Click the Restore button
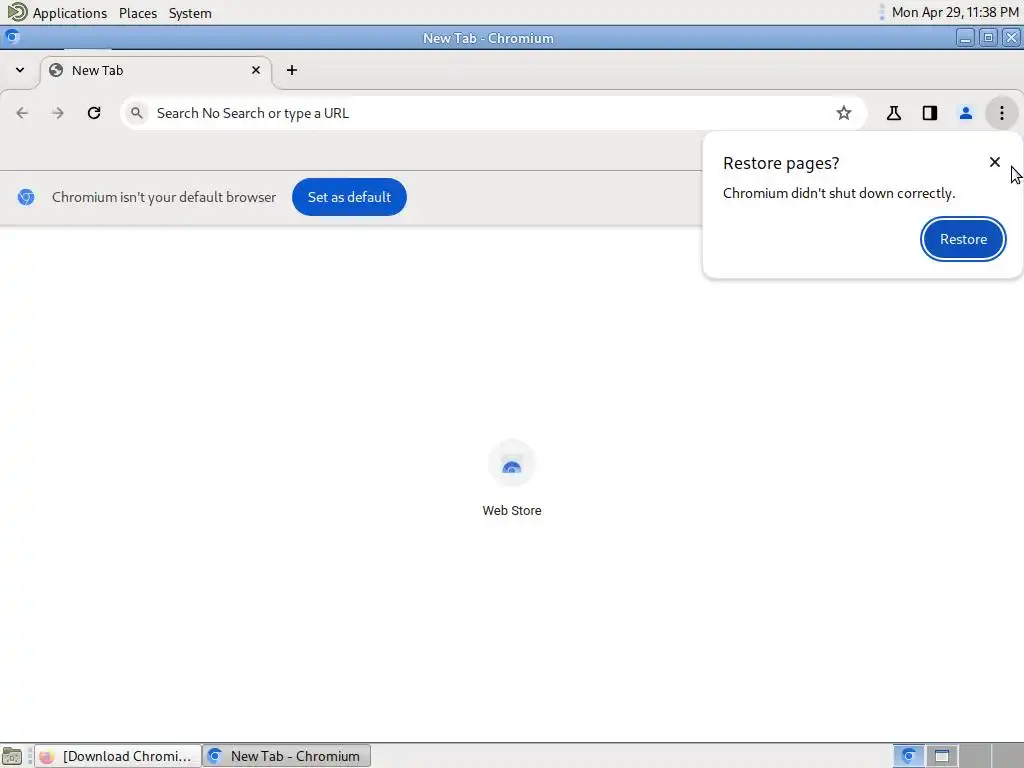The width and height of the screenshot is (1024, 768). tap(963, 239)
